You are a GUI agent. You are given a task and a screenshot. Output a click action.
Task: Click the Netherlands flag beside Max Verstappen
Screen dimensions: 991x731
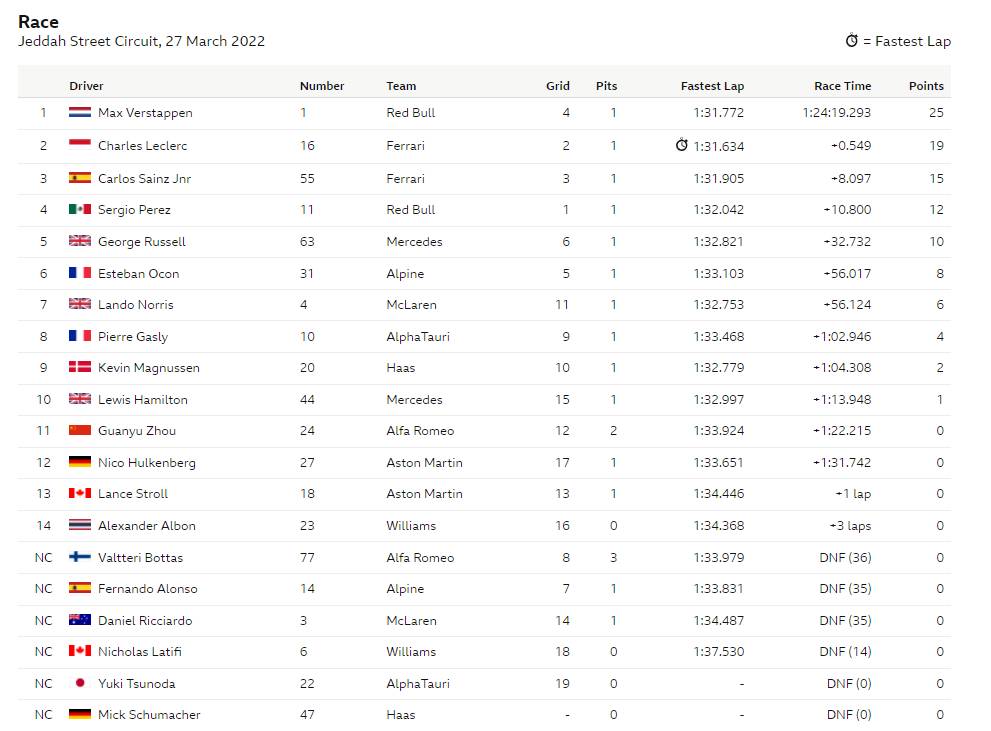80,112
